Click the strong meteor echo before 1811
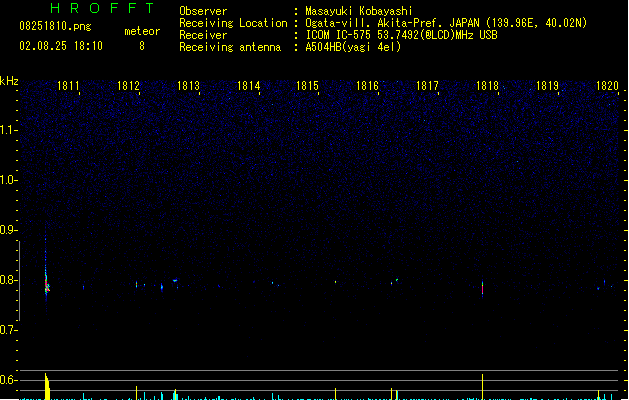Image resolution: width=629 pixels, height=400 pixels. (47, 283)
